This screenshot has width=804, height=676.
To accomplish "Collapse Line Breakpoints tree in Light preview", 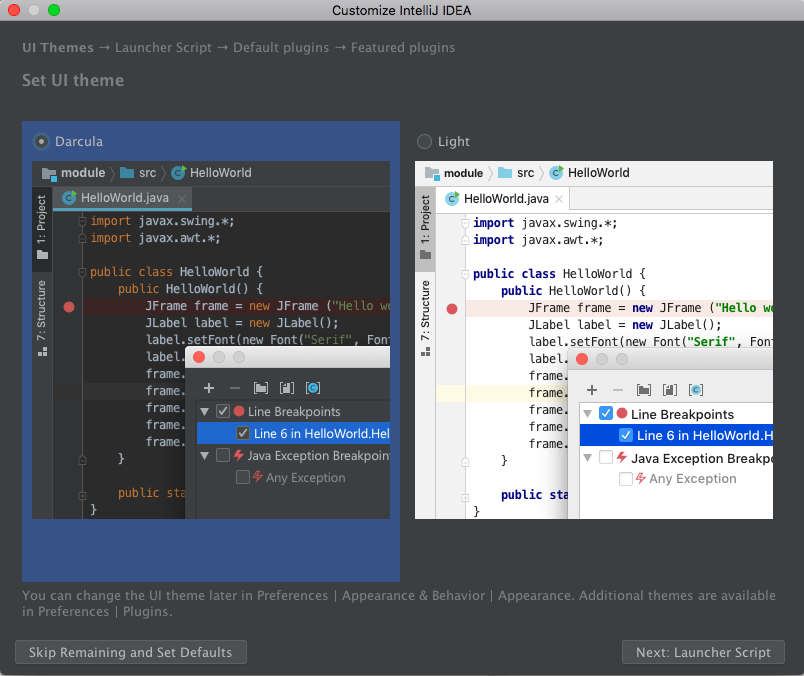I will 588,413.
